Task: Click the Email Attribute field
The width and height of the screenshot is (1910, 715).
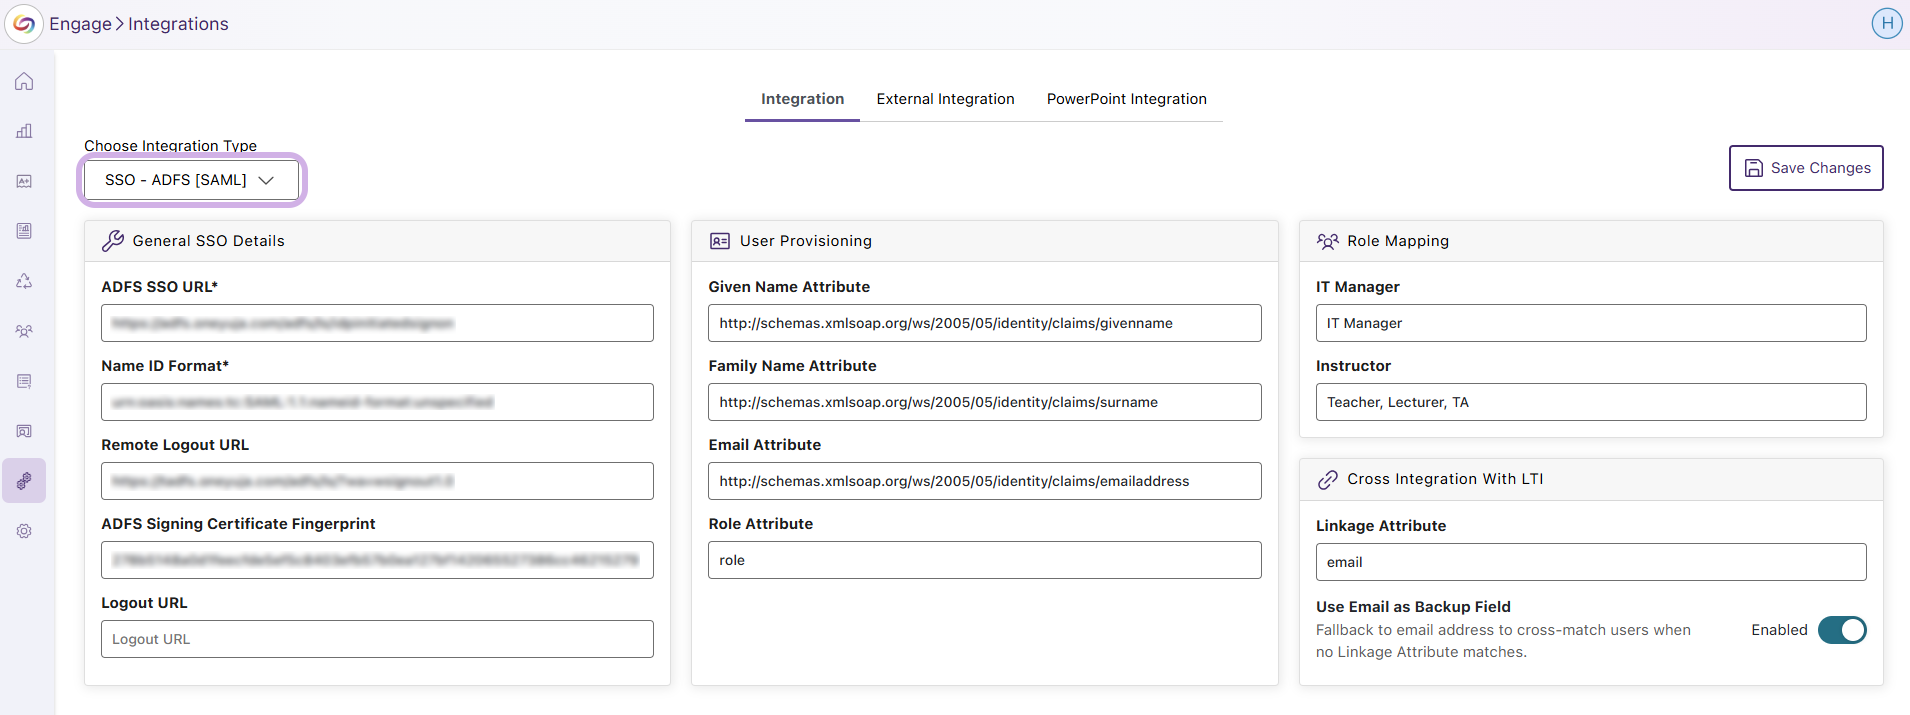Action: click(985, 481)
